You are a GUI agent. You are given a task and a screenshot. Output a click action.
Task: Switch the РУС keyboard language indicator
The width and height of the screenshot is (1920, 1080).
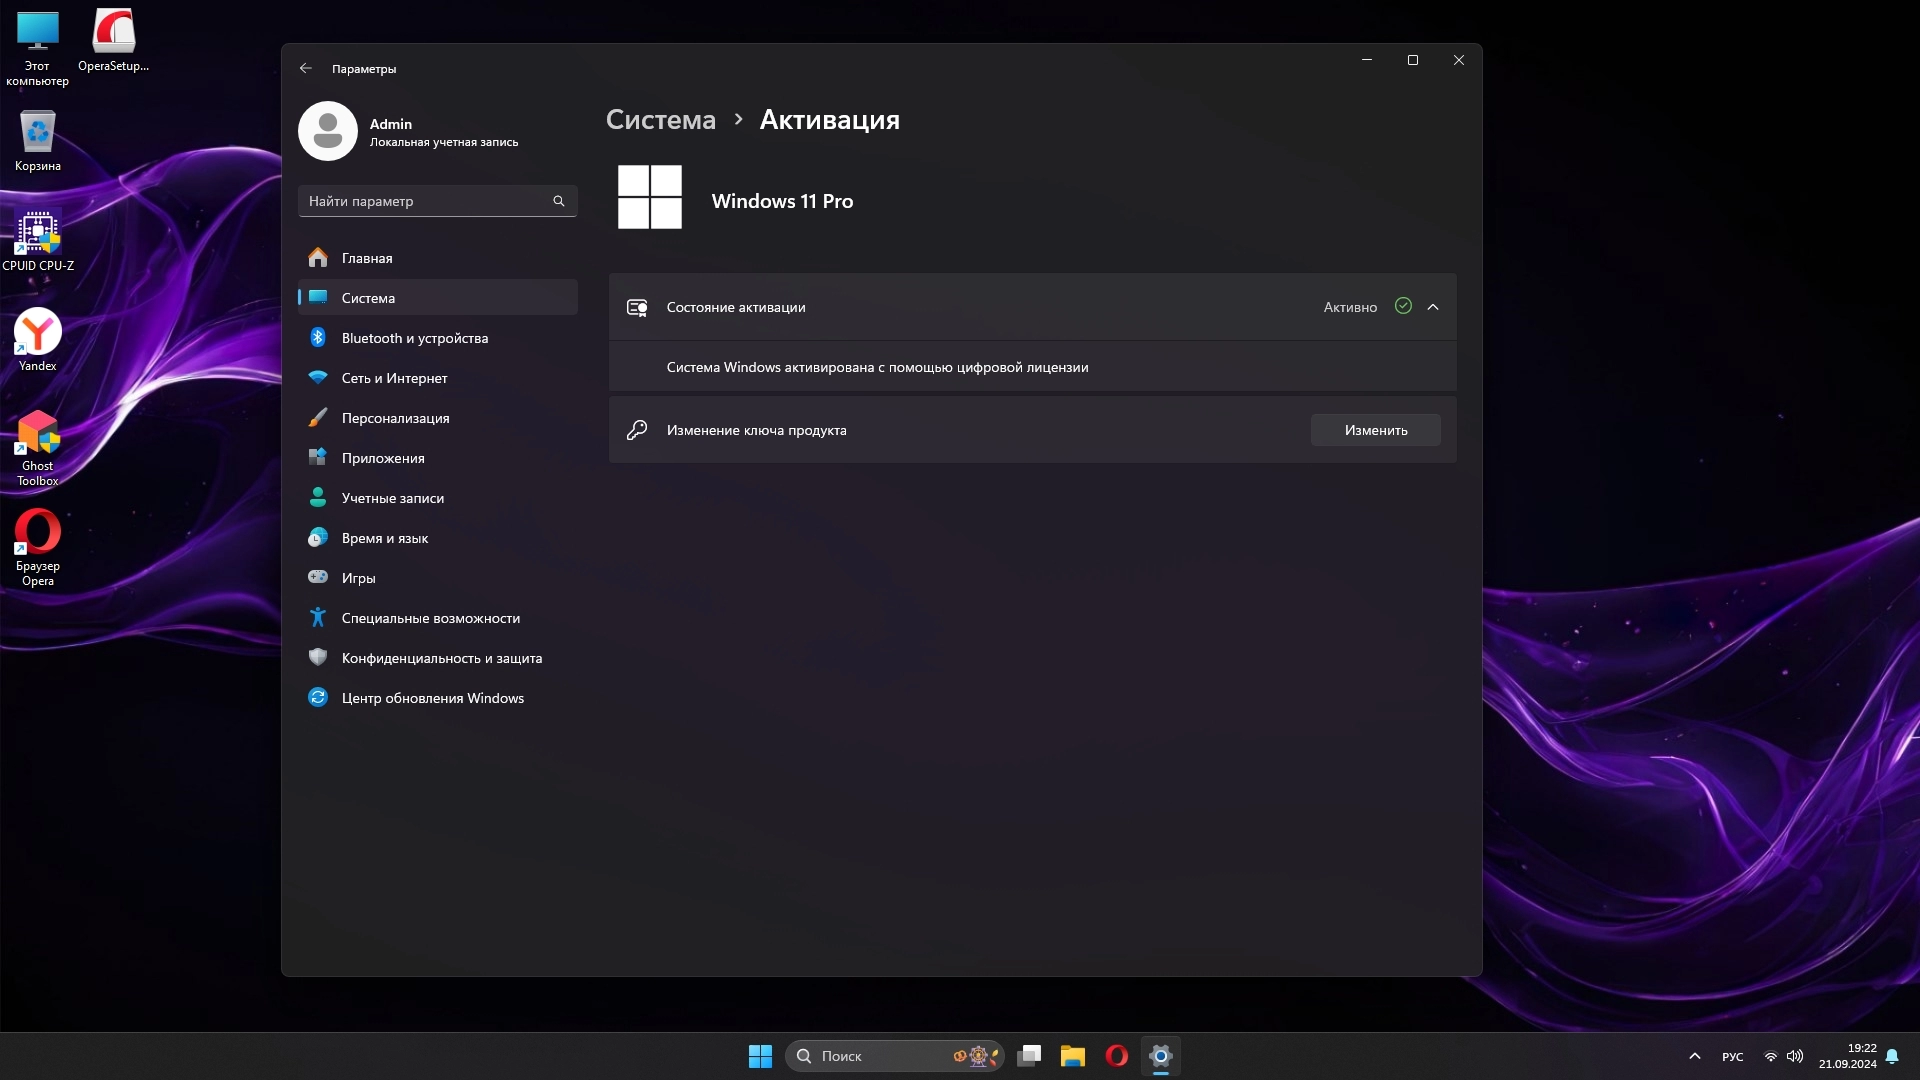click(x=1732, y=1057)
